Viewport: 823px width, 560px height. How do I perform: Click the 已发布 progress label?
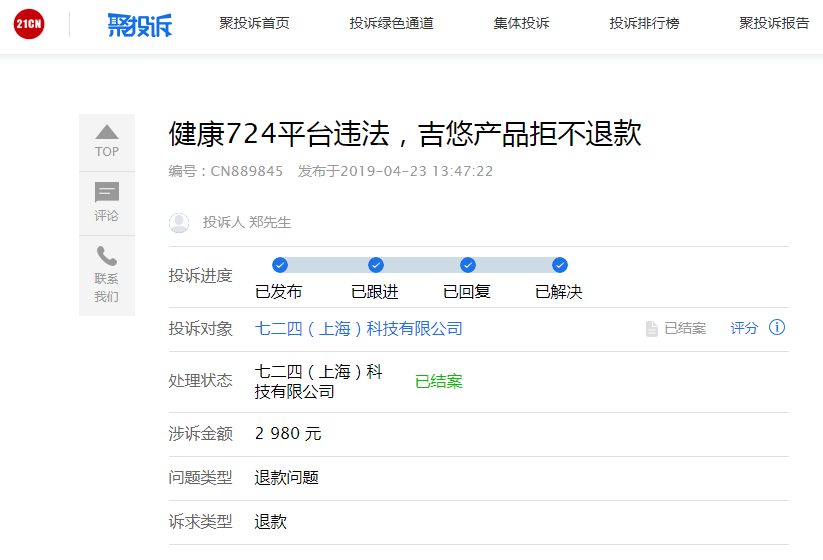point(278,292)
